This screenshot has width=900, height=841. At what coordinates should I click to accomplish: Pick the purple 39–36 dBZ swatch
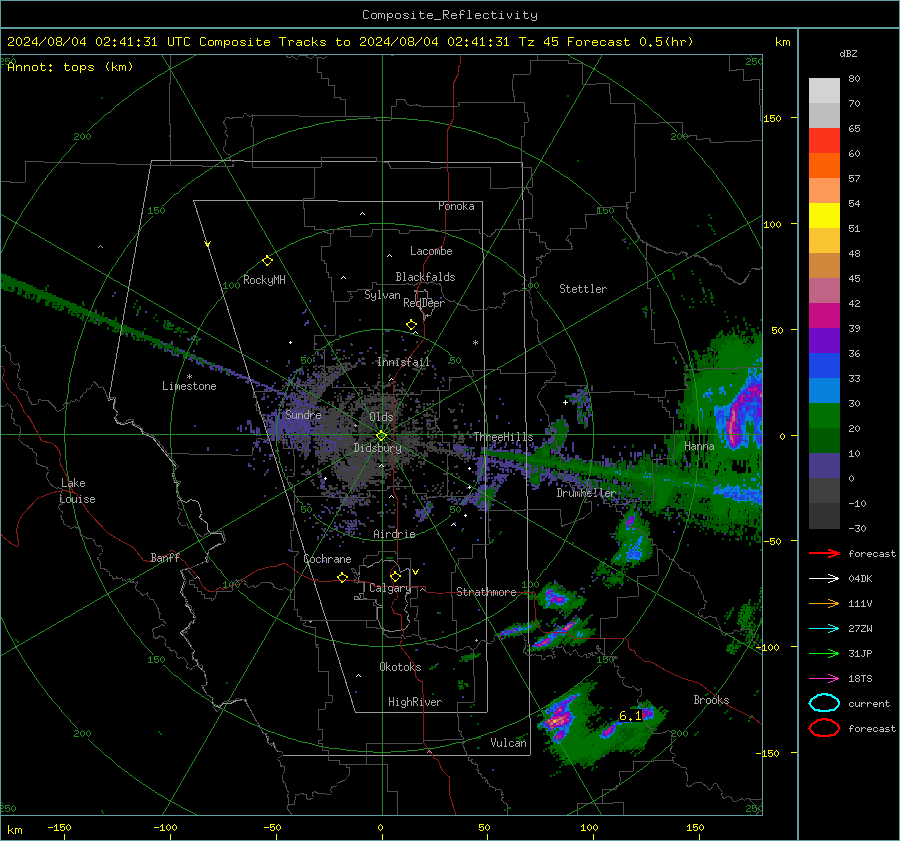click(824, 340)
